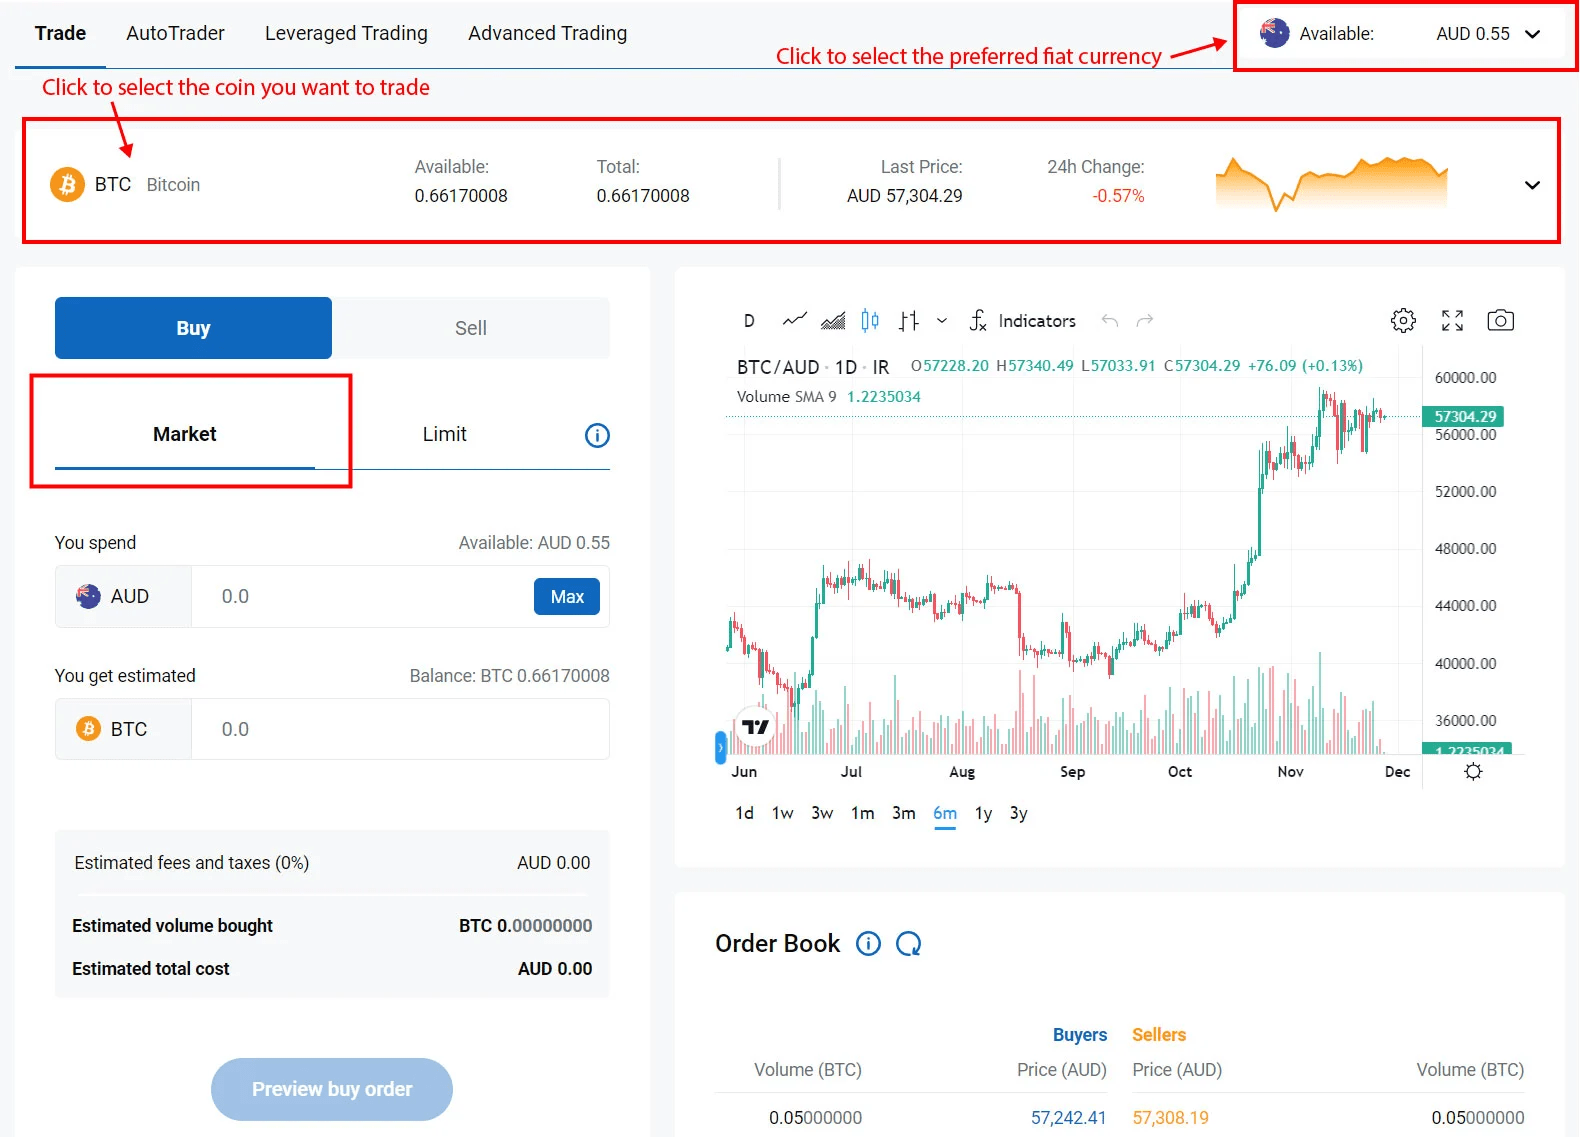Click the Order Book info icon

tap(868, 943)
